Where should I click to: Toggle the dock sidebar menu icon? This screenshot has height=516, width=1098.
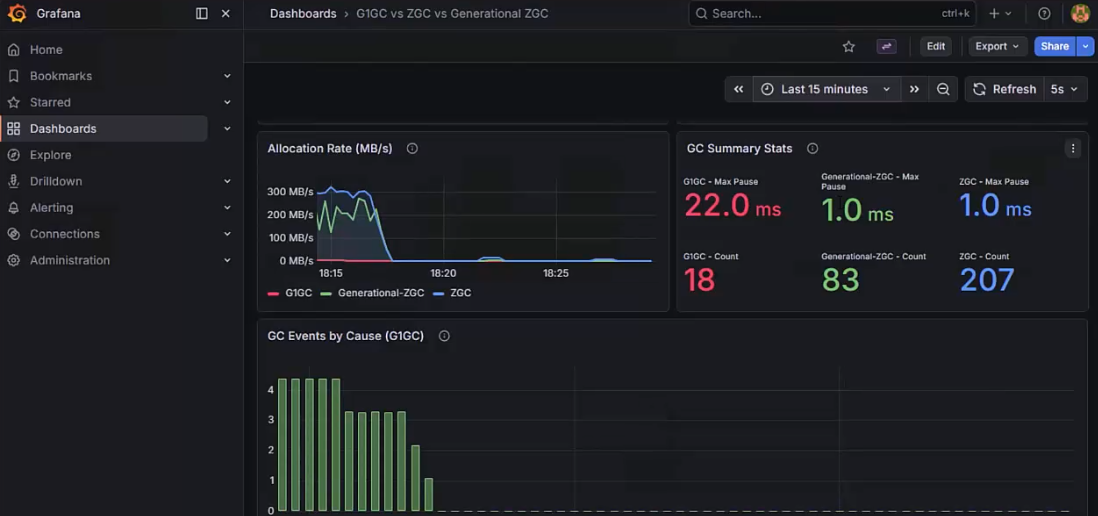point(202,13)
